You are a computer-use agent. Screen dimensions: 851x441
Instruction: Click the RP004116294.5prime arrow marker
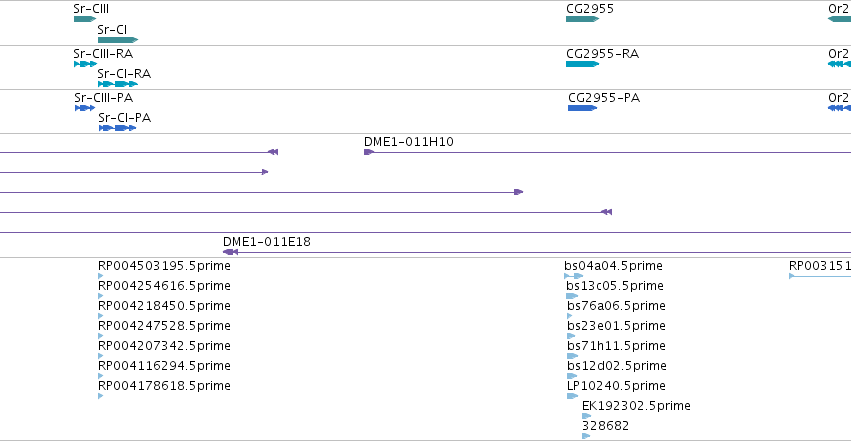tap(100, 376)
